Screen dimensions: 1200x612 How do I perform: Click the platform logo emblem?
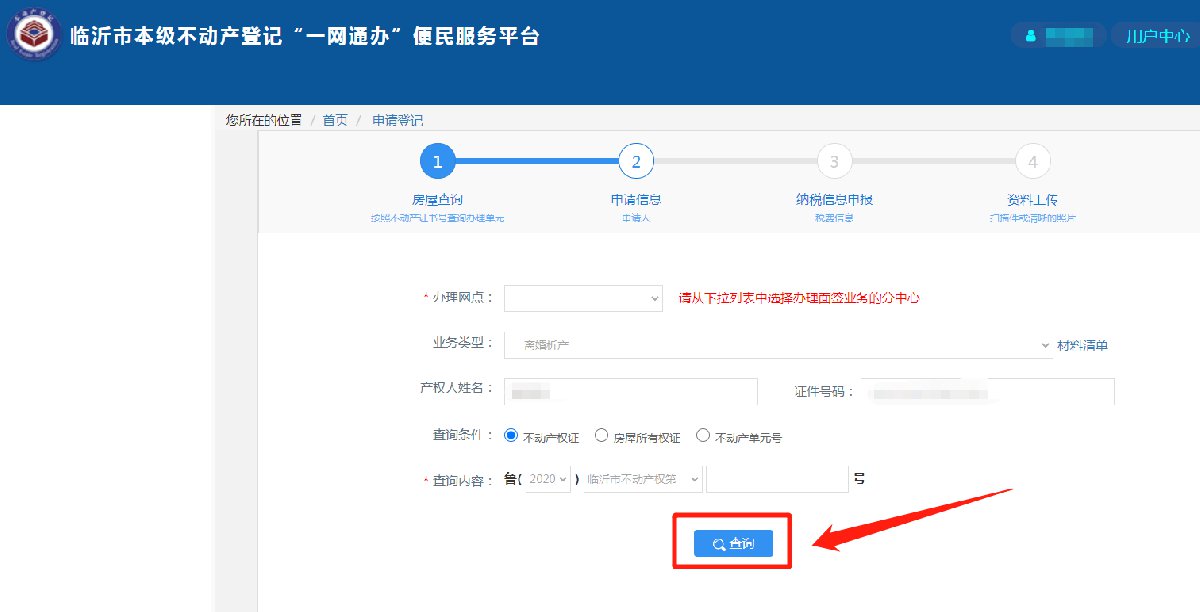click(x=33, y=36)
